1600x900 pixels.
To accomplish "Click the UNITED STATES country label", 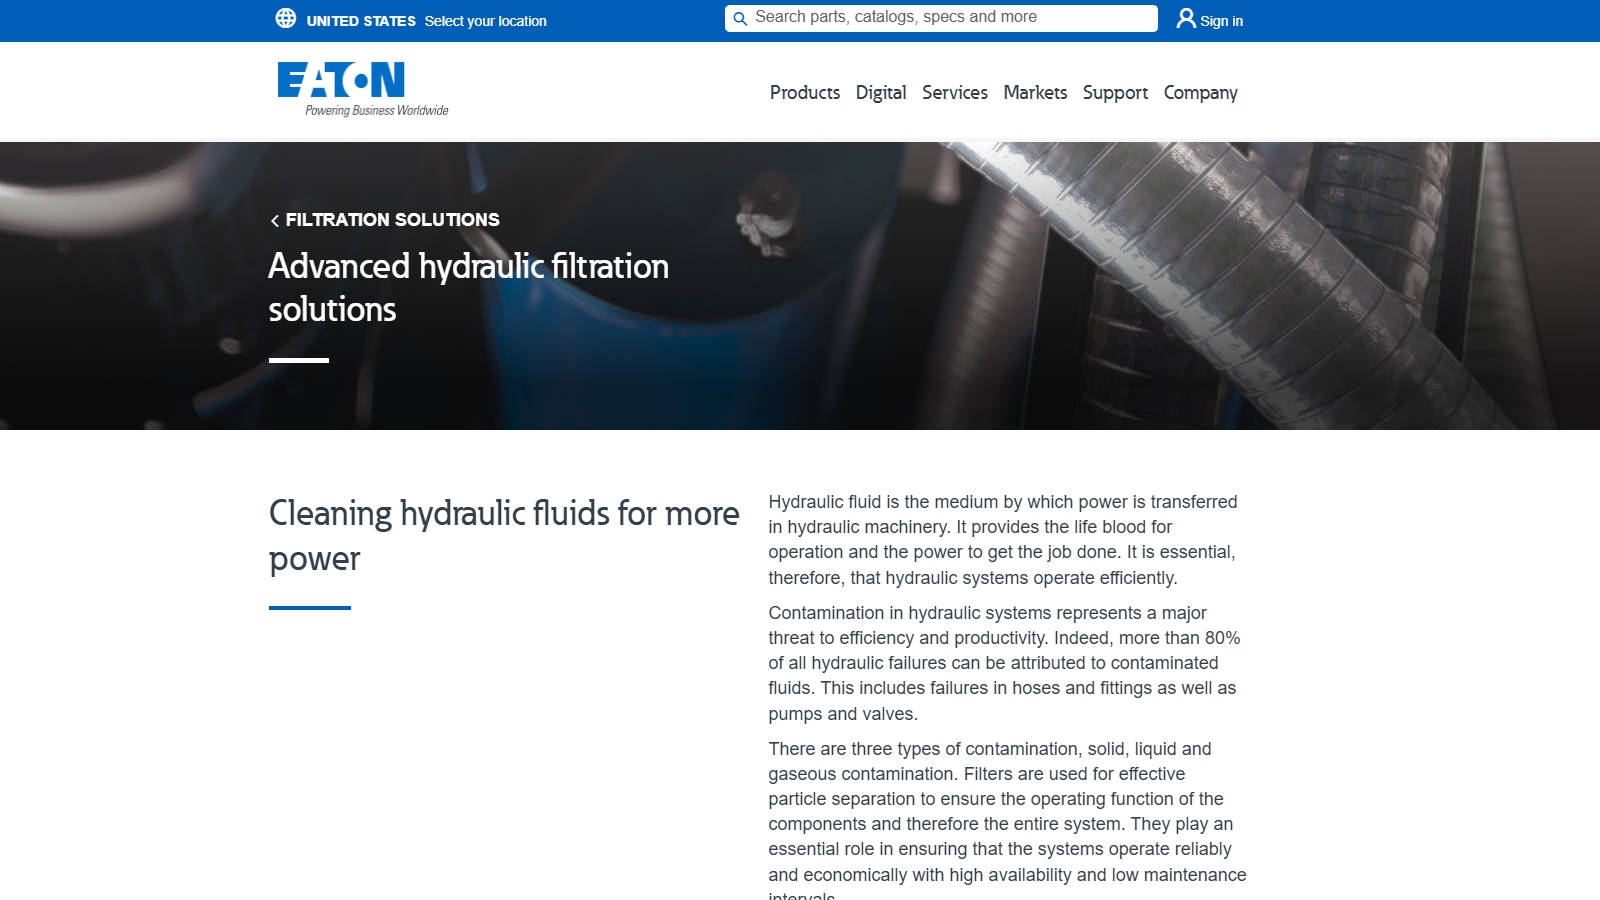I will click(x=361, y=21).
